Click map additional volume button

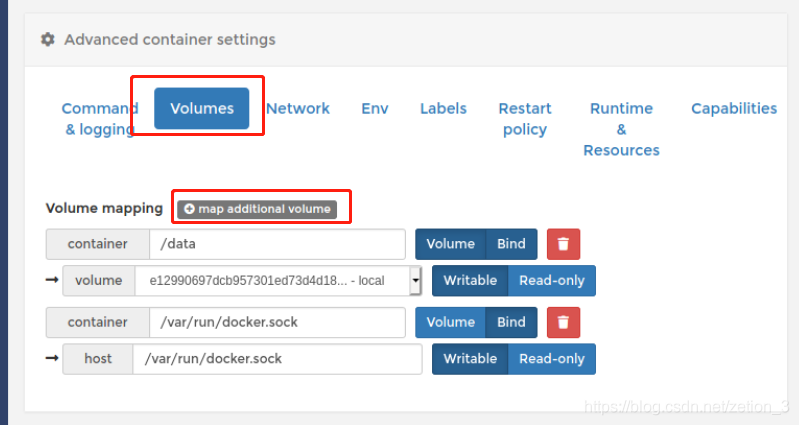tap(257, 209)
